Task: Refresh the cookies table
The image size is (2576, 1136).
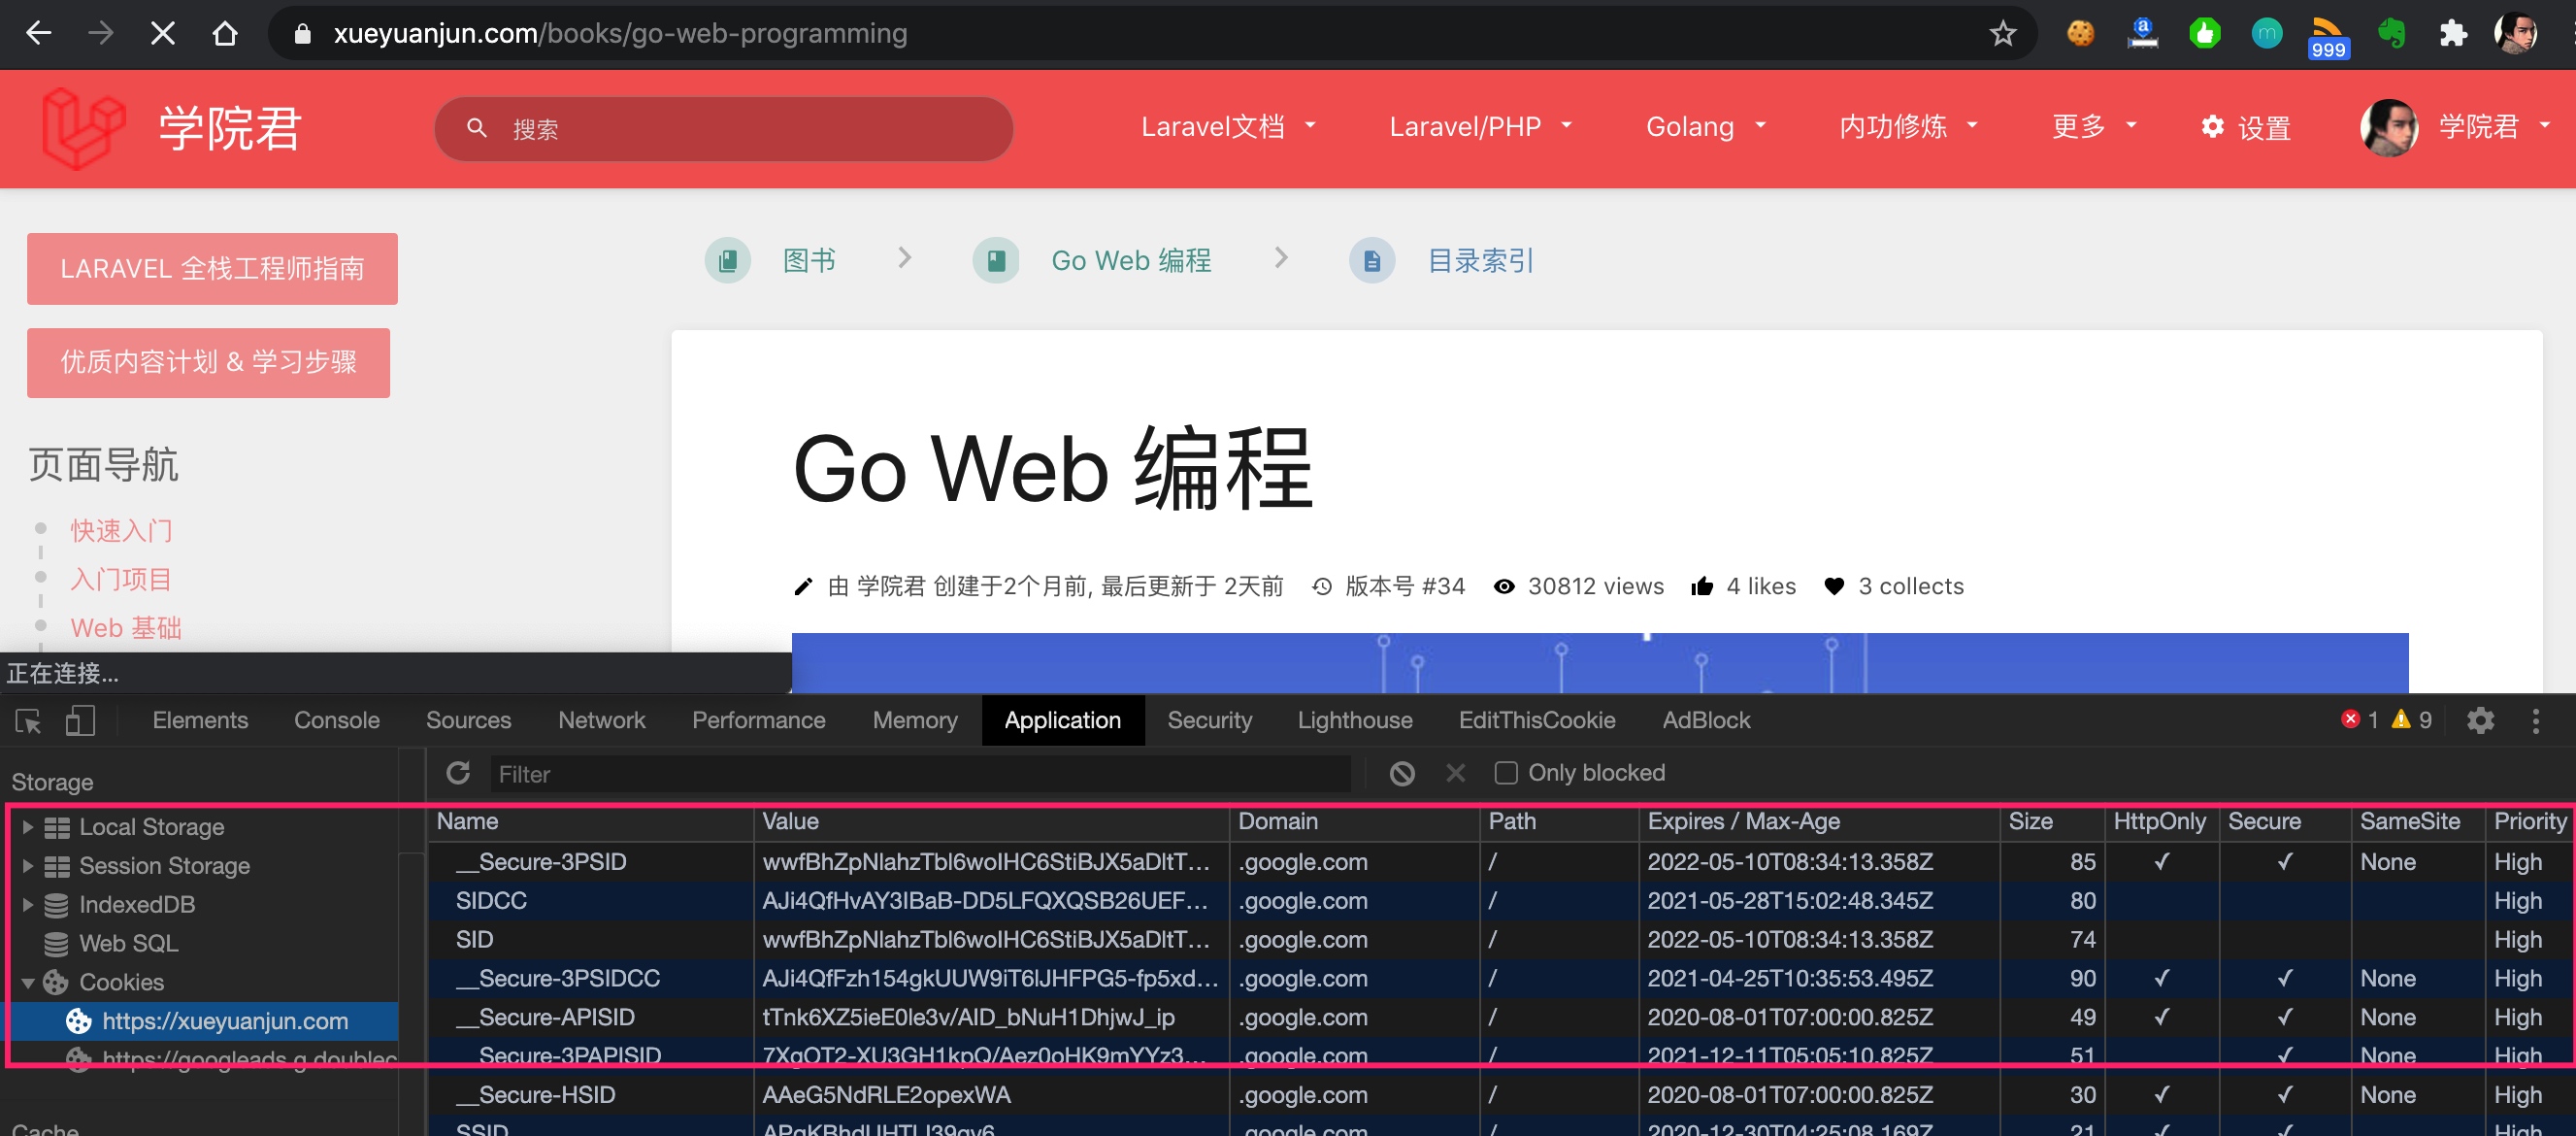Action: pyautogui.click(x=458, y=772)
